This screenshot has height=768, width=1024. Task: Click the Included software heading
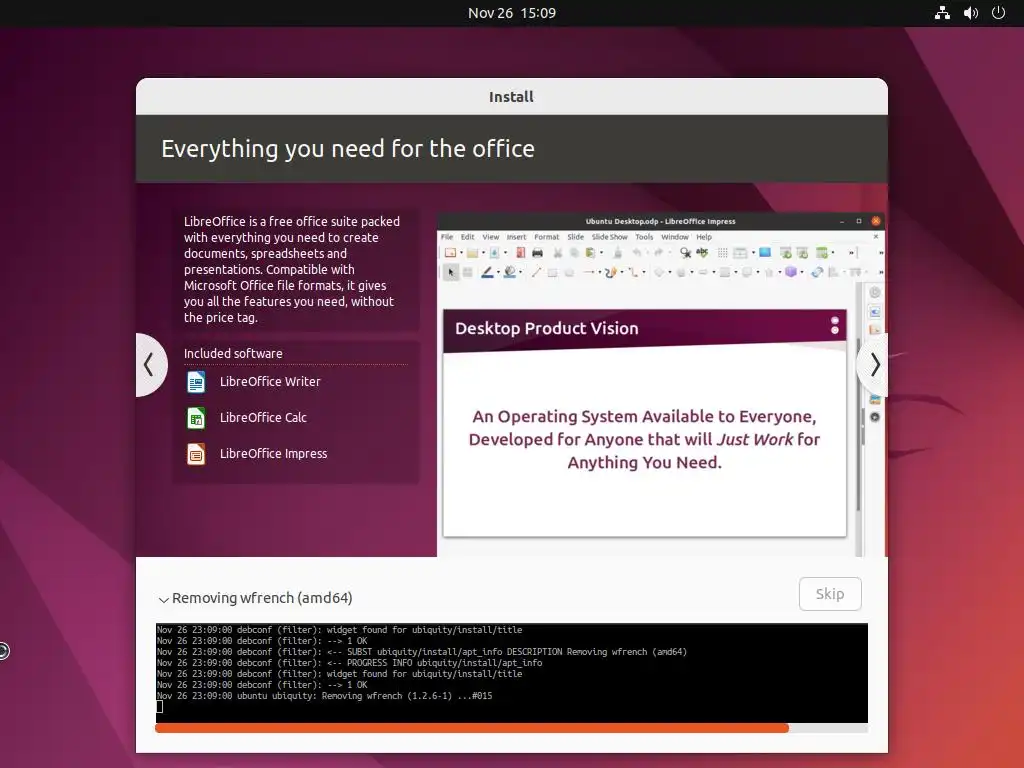point(233,353)
